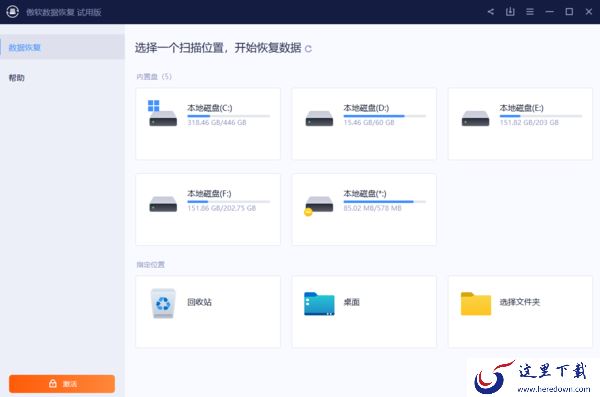Close the application window
Screen dimensions: 600x397
coord(589,12)
